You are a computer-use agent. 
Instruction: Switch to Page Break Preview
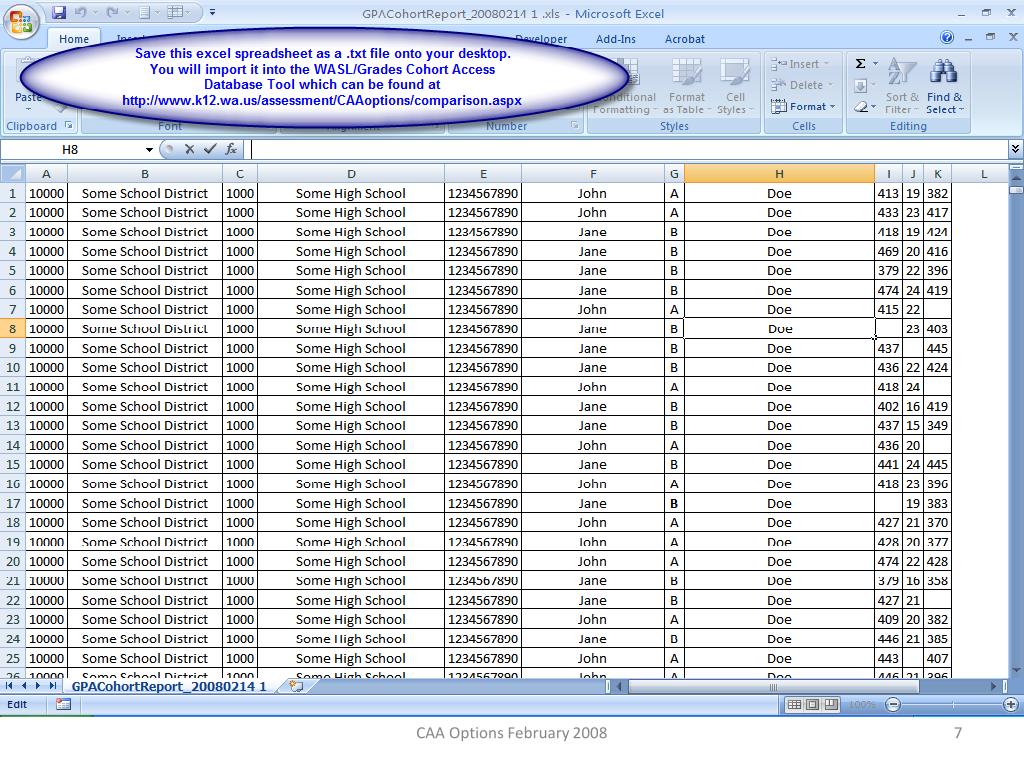(x=831, y=705)
